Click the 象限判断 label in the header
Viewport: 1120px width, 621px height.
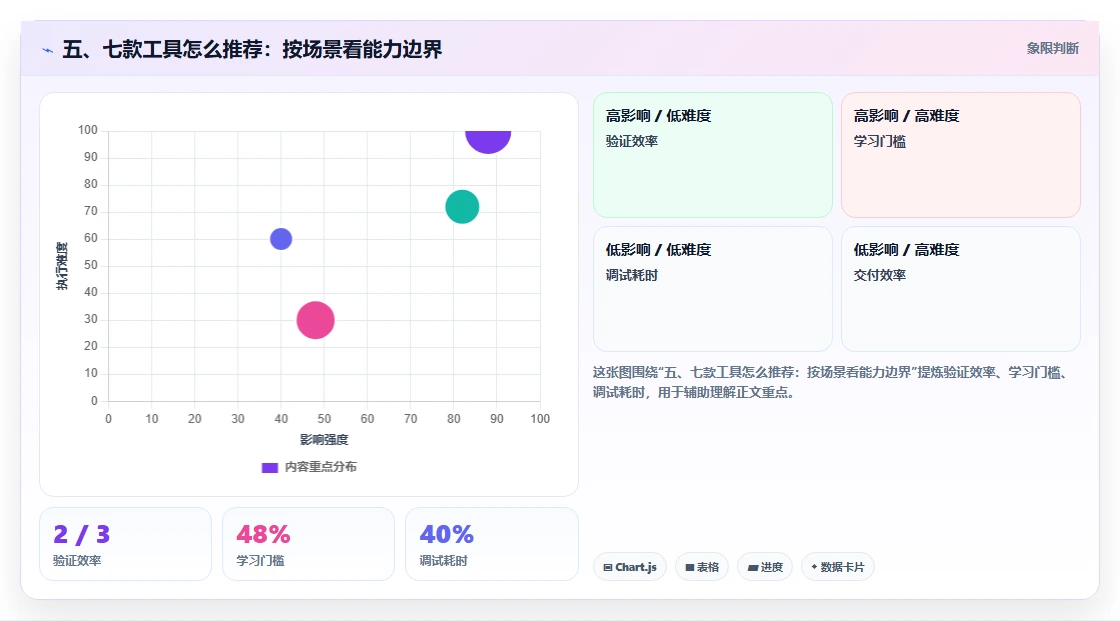coord(1052,49)
